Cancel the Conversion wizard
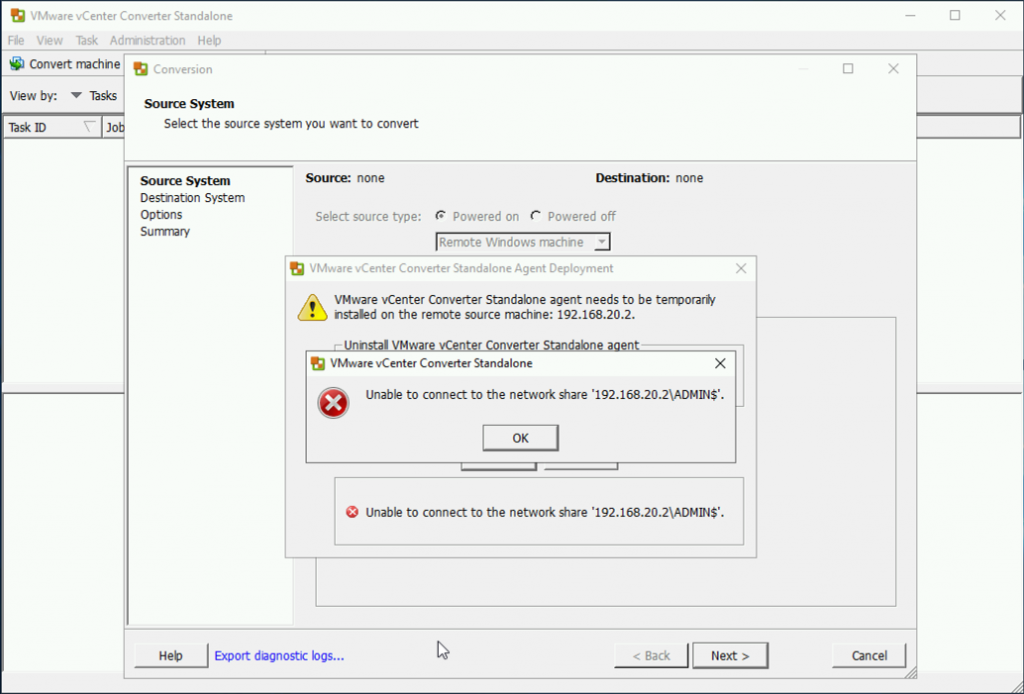Screen dimensions: 1024x694 [x=869, y=656]
